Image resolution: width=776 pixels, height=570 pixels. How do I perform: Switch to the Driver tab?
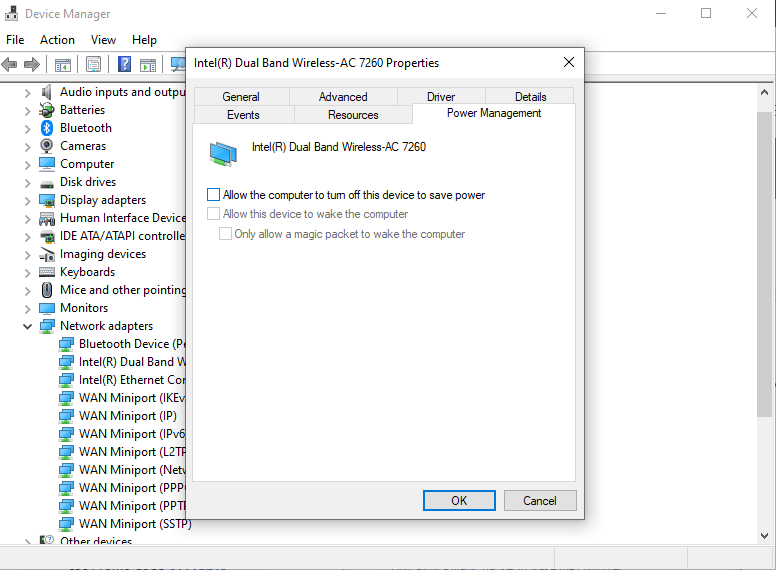point(441,96)
